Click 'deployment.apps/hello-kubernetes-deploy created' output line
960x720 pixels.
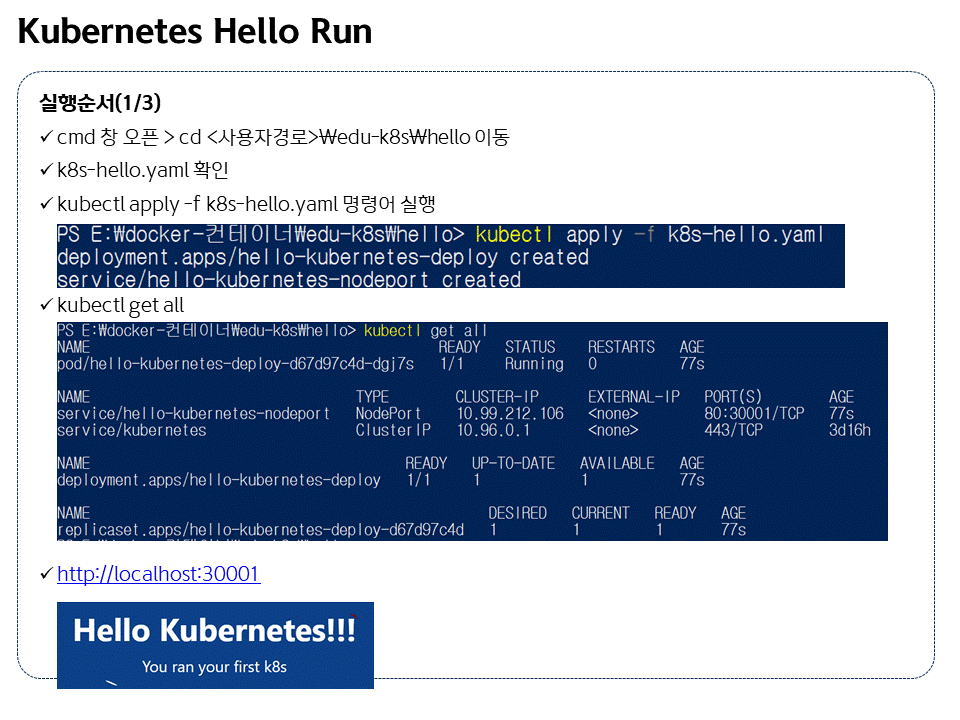pos(323,257)
